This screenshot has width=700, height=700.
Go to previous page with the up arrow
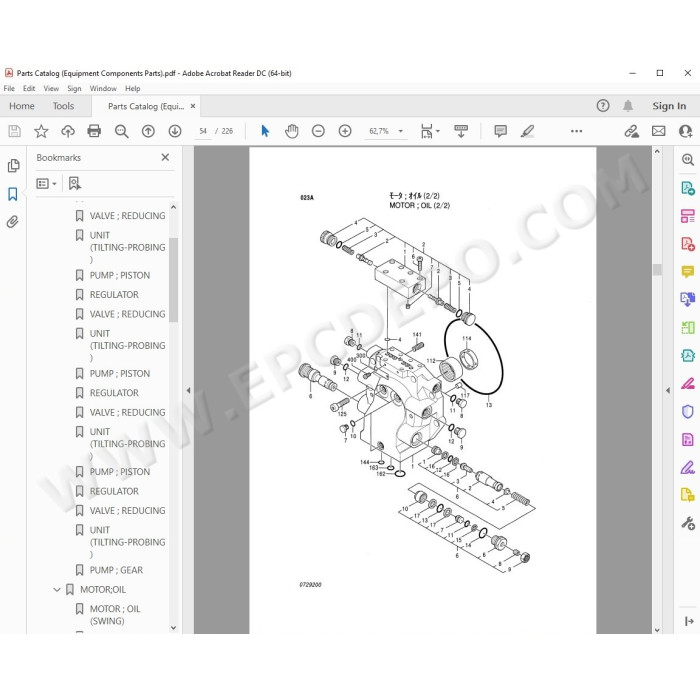(148, 131)
